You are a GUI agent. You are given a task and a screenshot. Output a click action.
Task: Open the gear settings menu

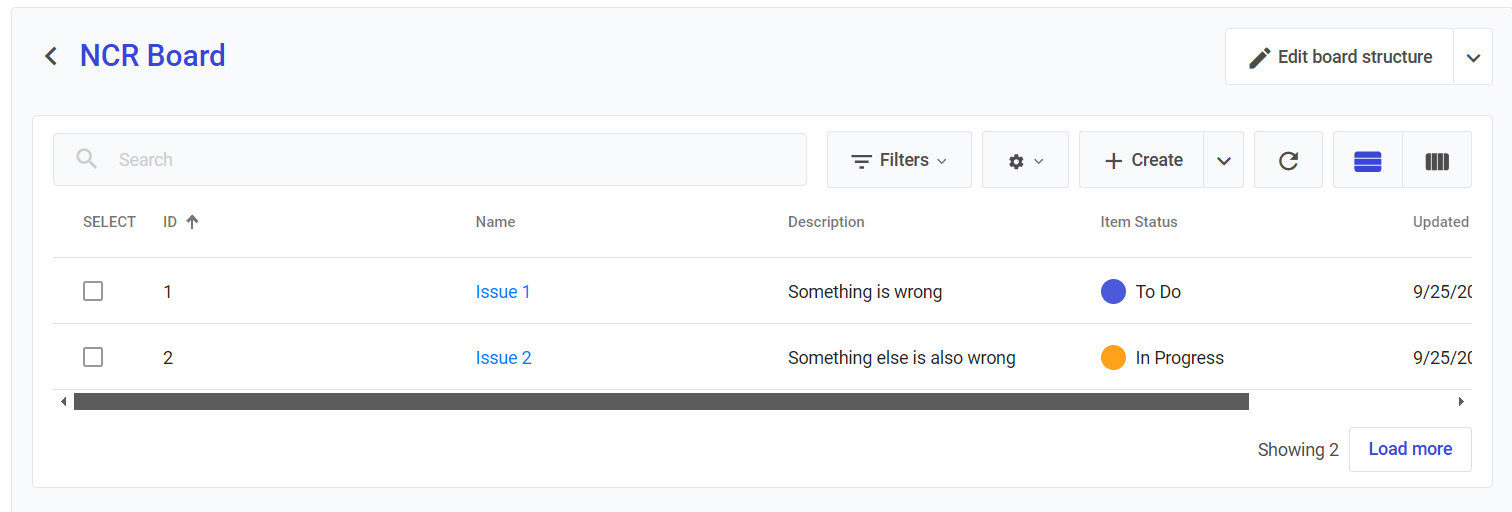pyautogui.click(x=1025, y=160)
